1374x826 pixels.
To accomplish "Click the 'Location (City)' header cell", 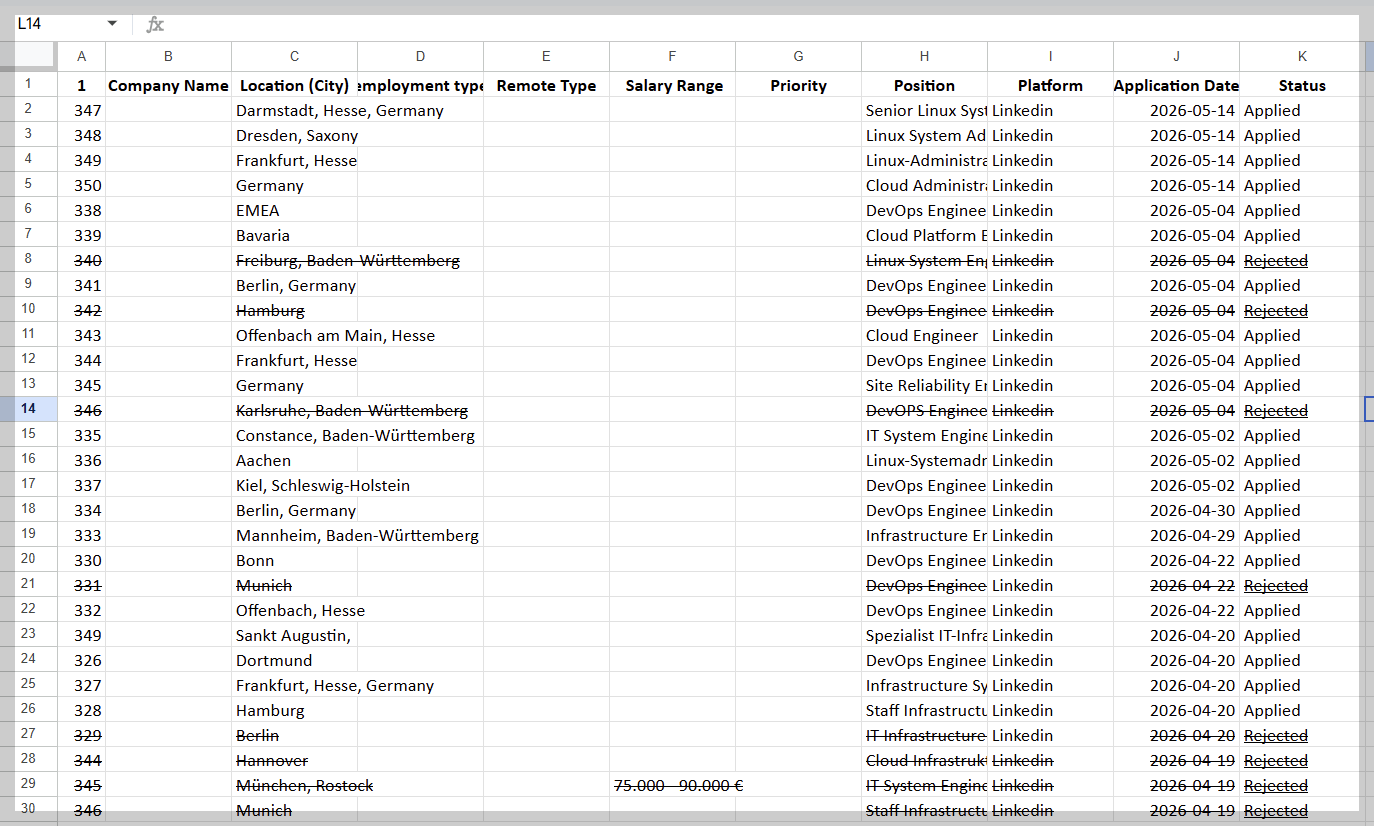I will click(x=294, y=85).
